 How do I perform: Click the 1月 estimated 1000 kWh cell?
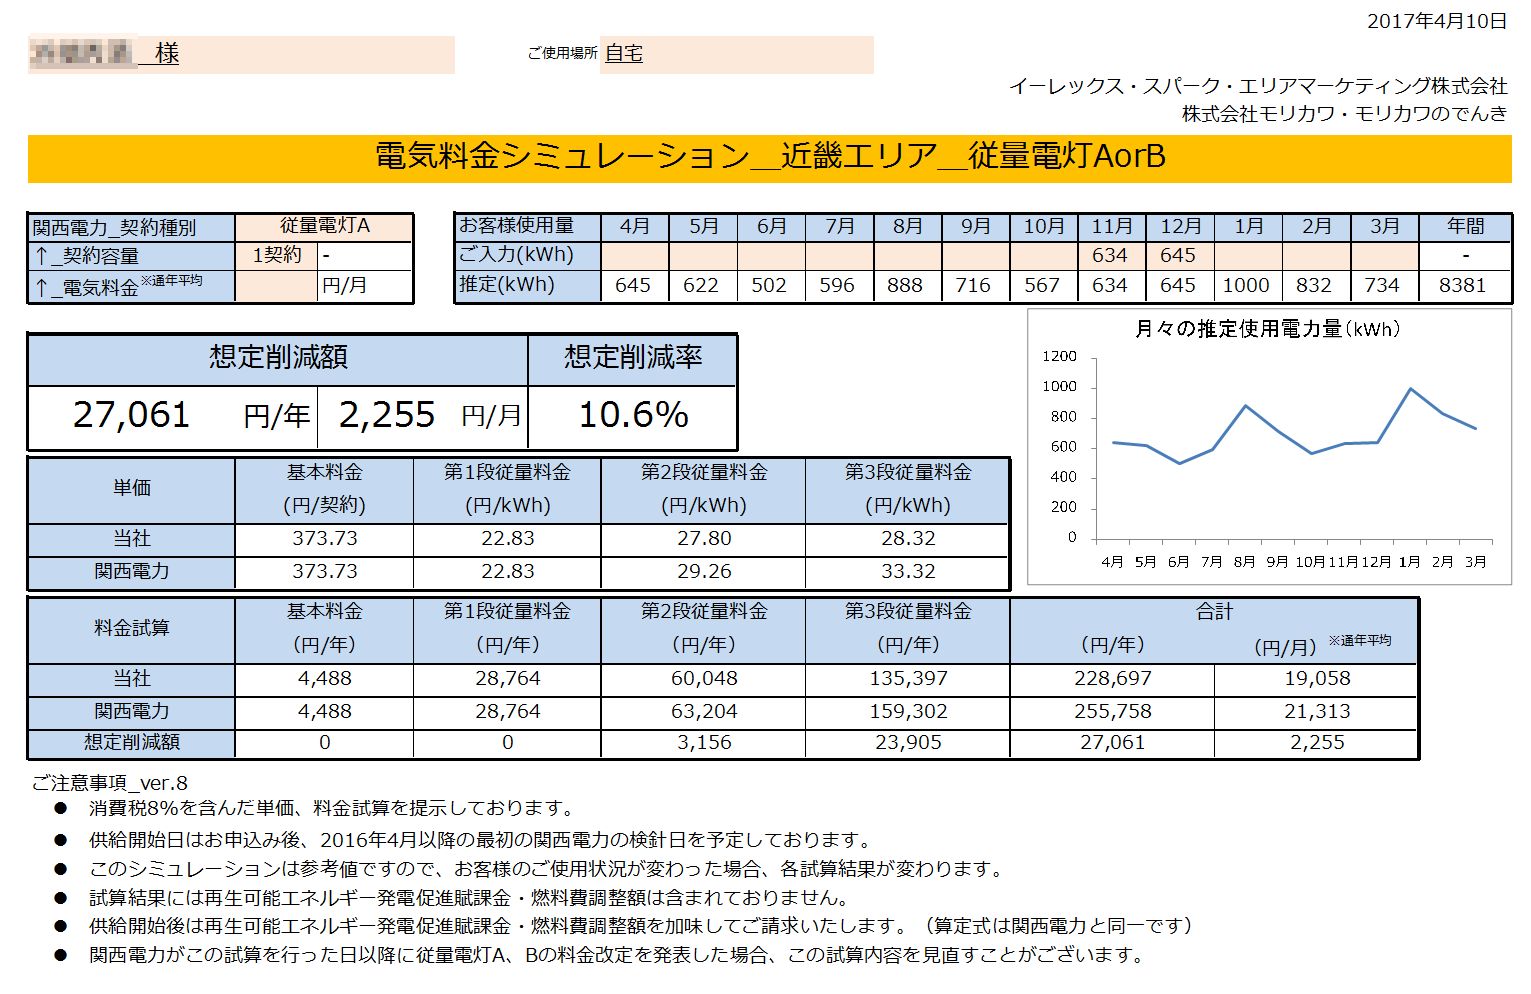(1247, 286)
